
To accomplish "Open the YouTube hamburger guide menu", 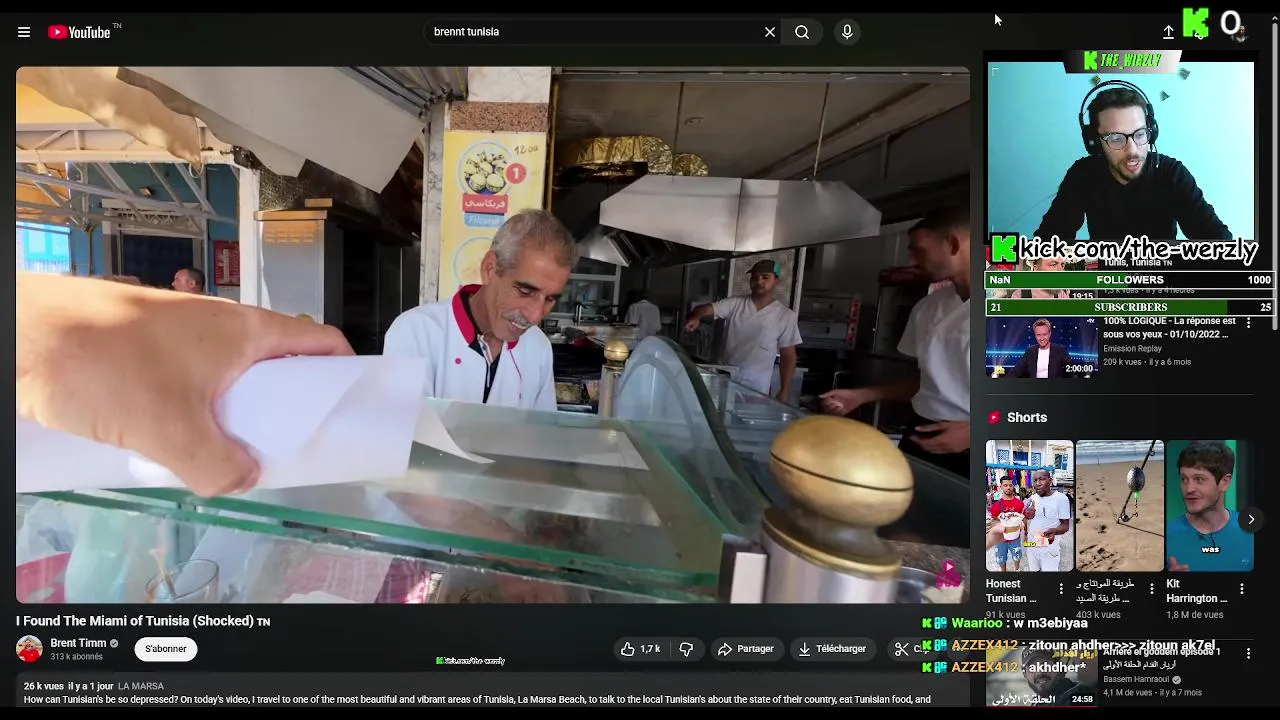I will (x=24, y=32).
